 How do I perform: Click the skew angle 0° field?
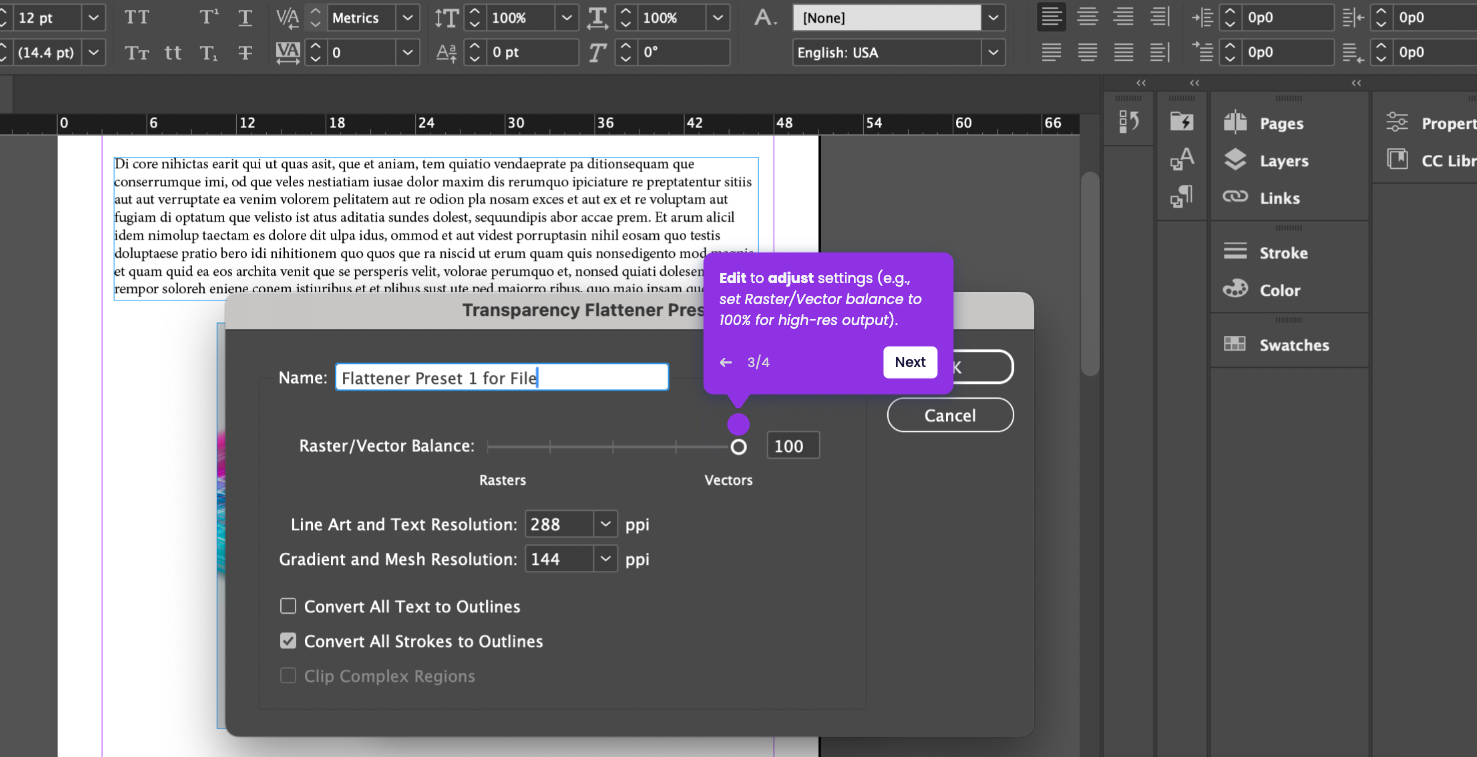685,53
